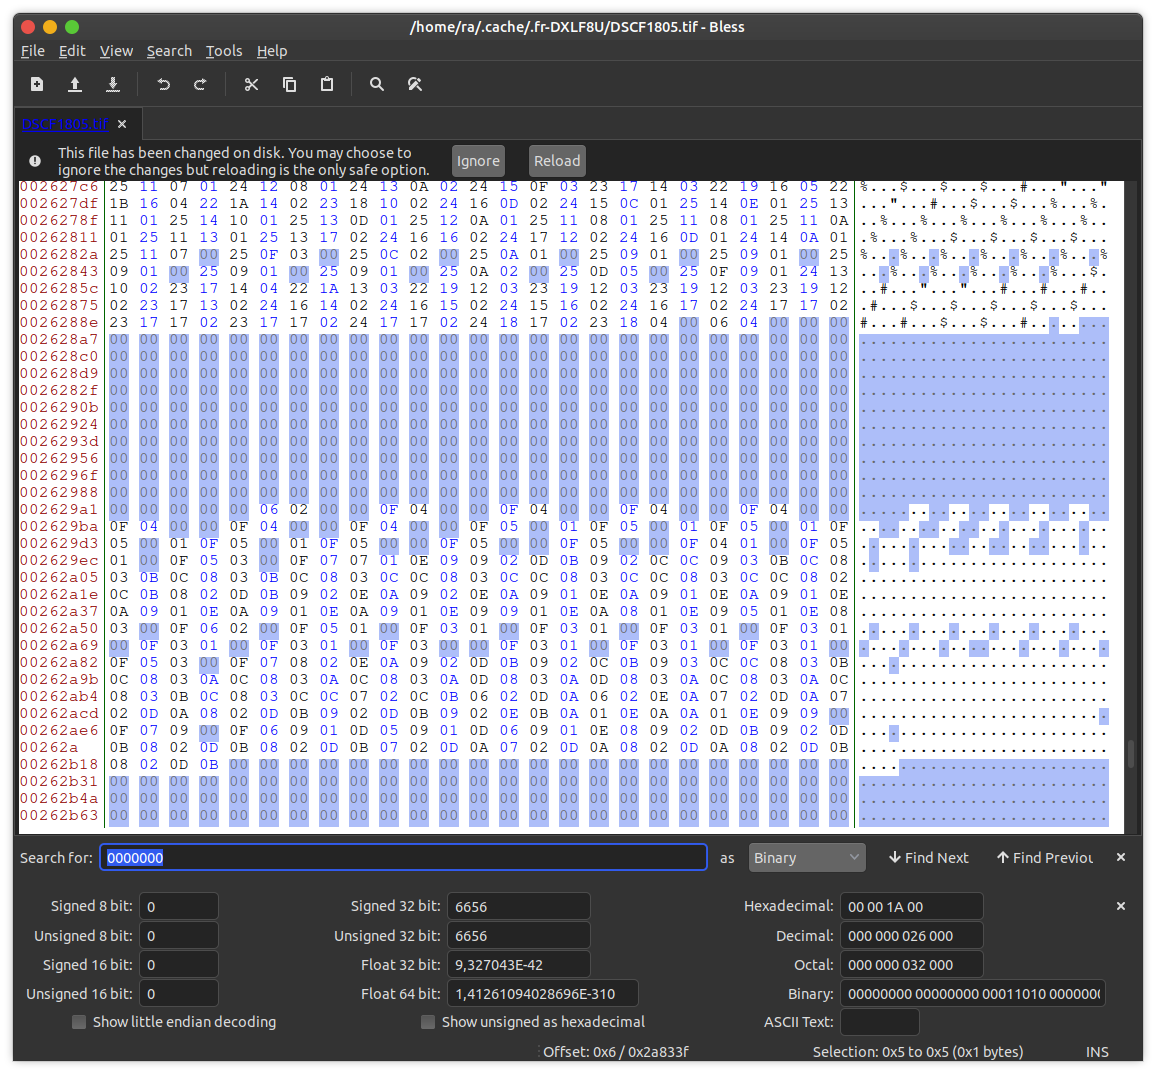Click the ASCII Text field
This screenshot has width=1156, height=1074.
coord(880,1022)
